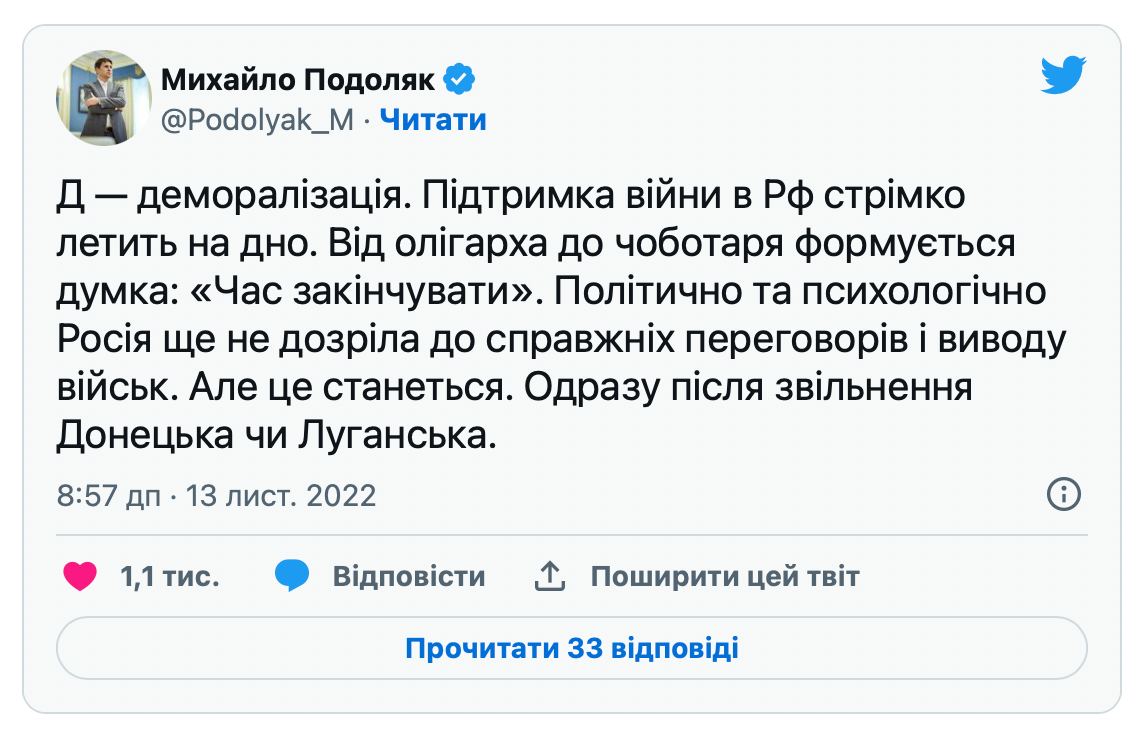
Task: Follow the account via Читати
Action: 434,120
